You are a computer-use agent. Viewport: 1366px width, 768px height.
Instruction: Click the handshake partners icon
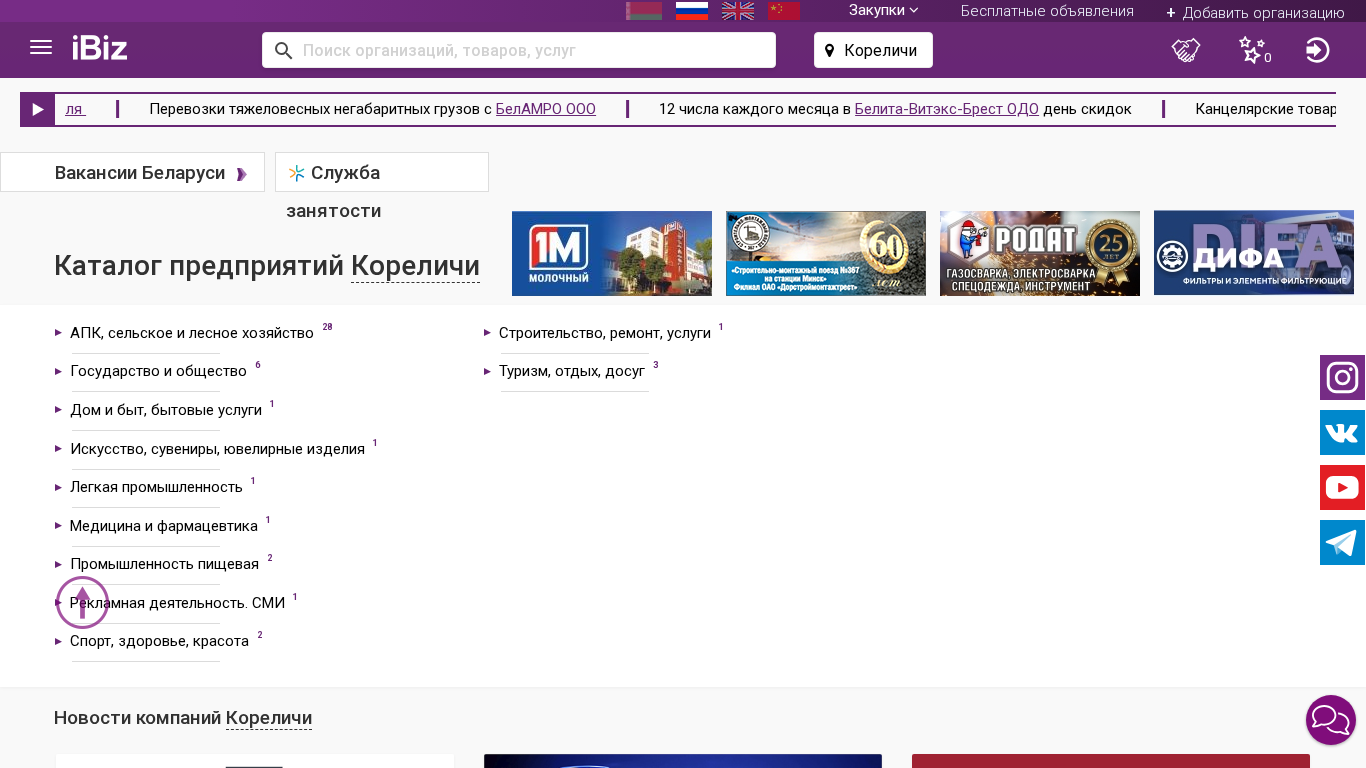1186,50
